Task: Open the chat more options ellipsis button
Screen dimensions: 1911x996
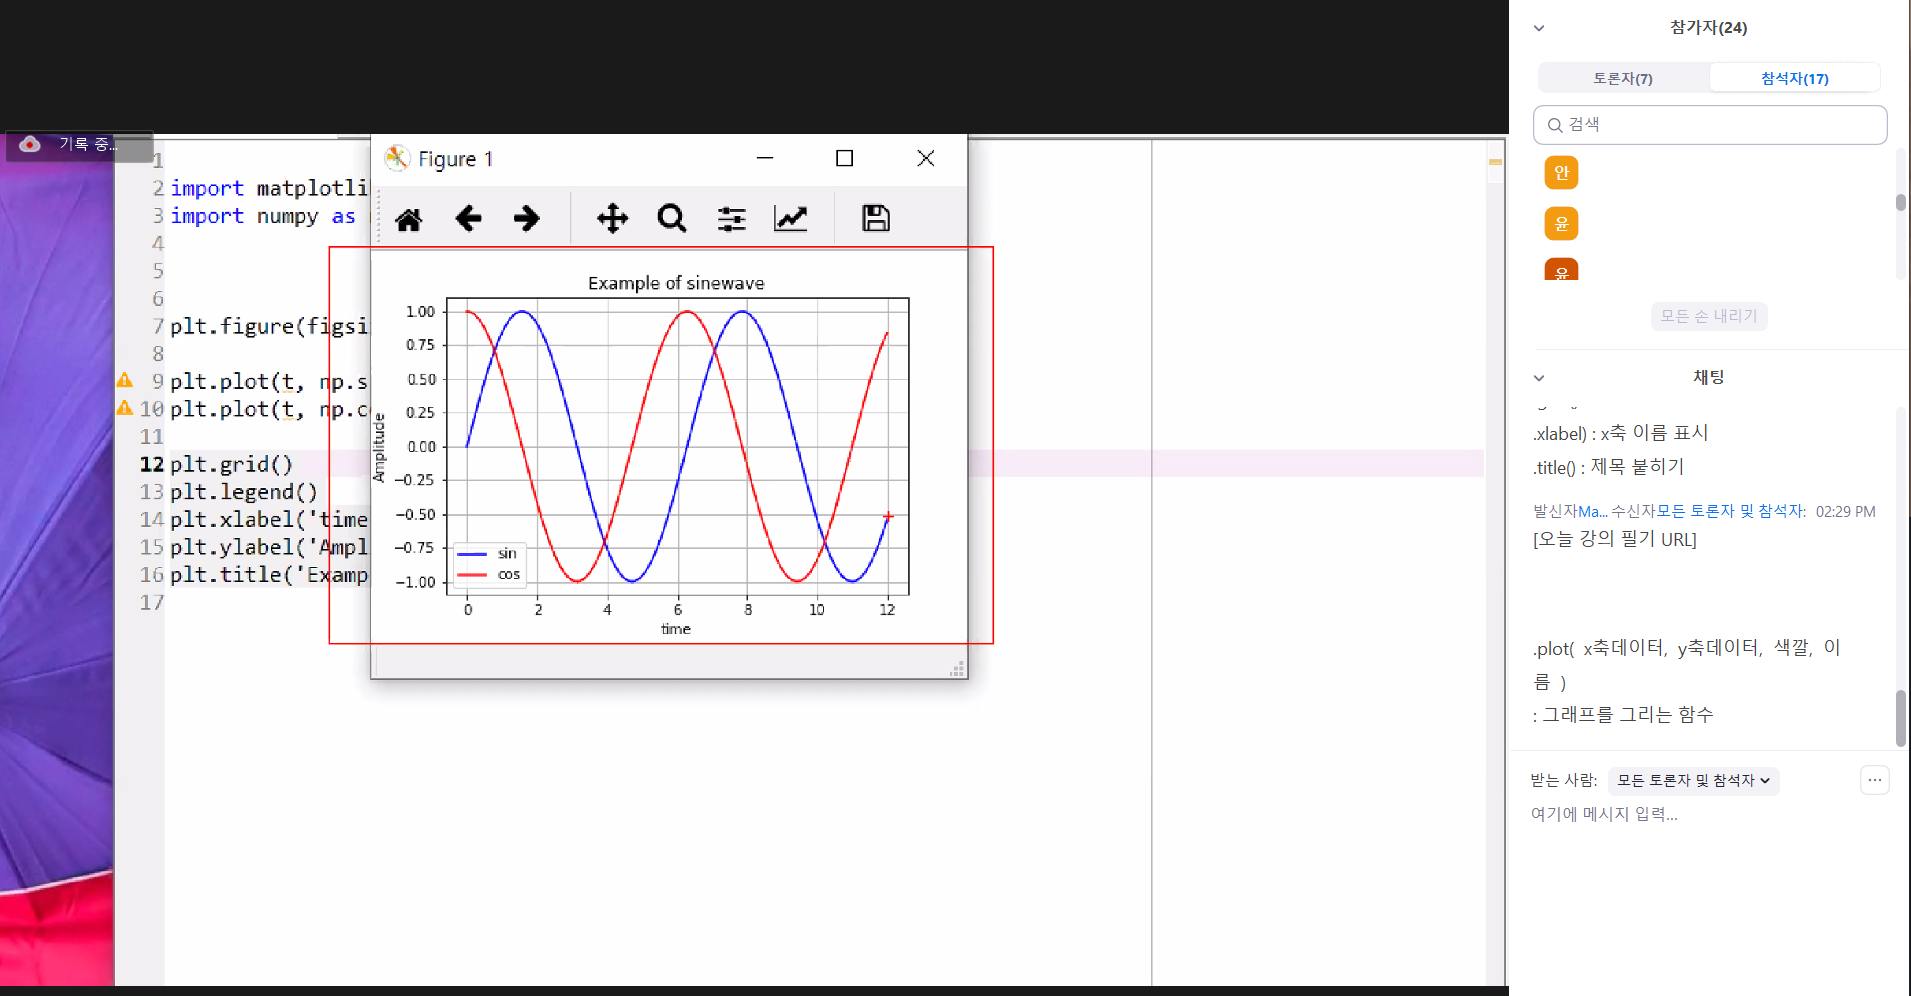Action: click(x=1874, y=780)
